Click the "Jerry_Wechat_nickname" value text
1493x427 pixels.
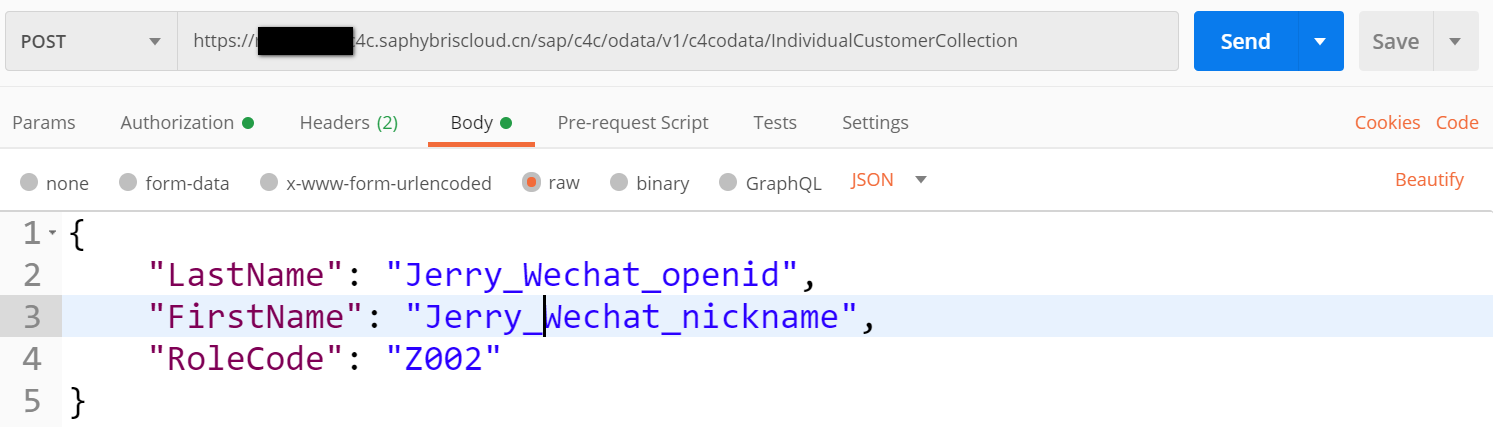pos(632,318)
